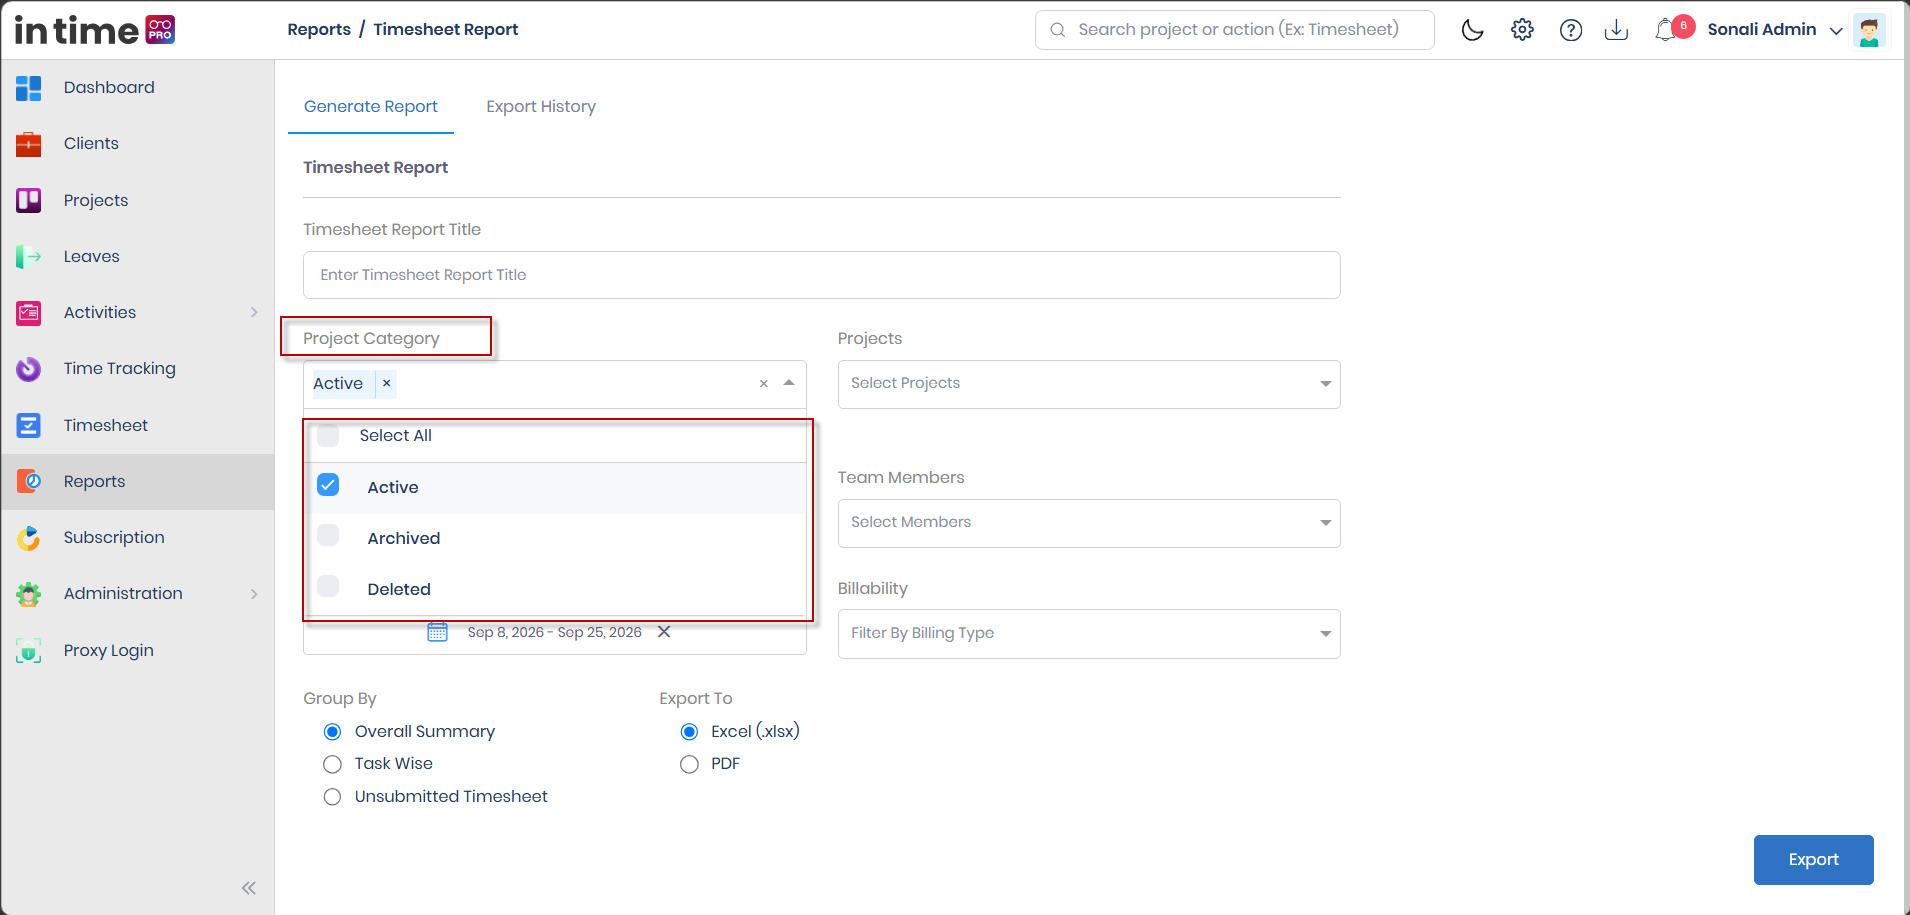Click the Projects sidebar icon
Viewport: 1910px width, 915px height.
click(29, 201)
